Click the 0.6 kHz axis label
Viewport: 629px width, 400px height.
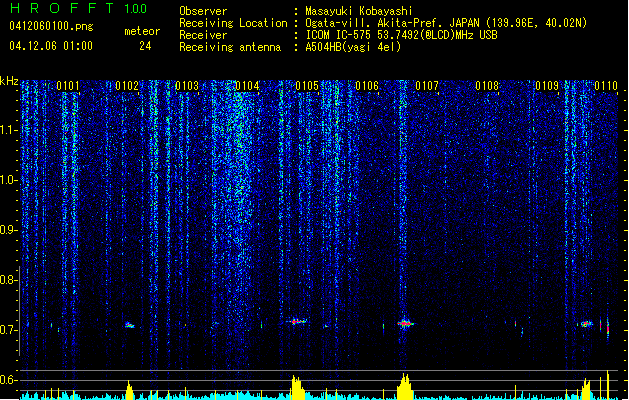coord(9,380)
